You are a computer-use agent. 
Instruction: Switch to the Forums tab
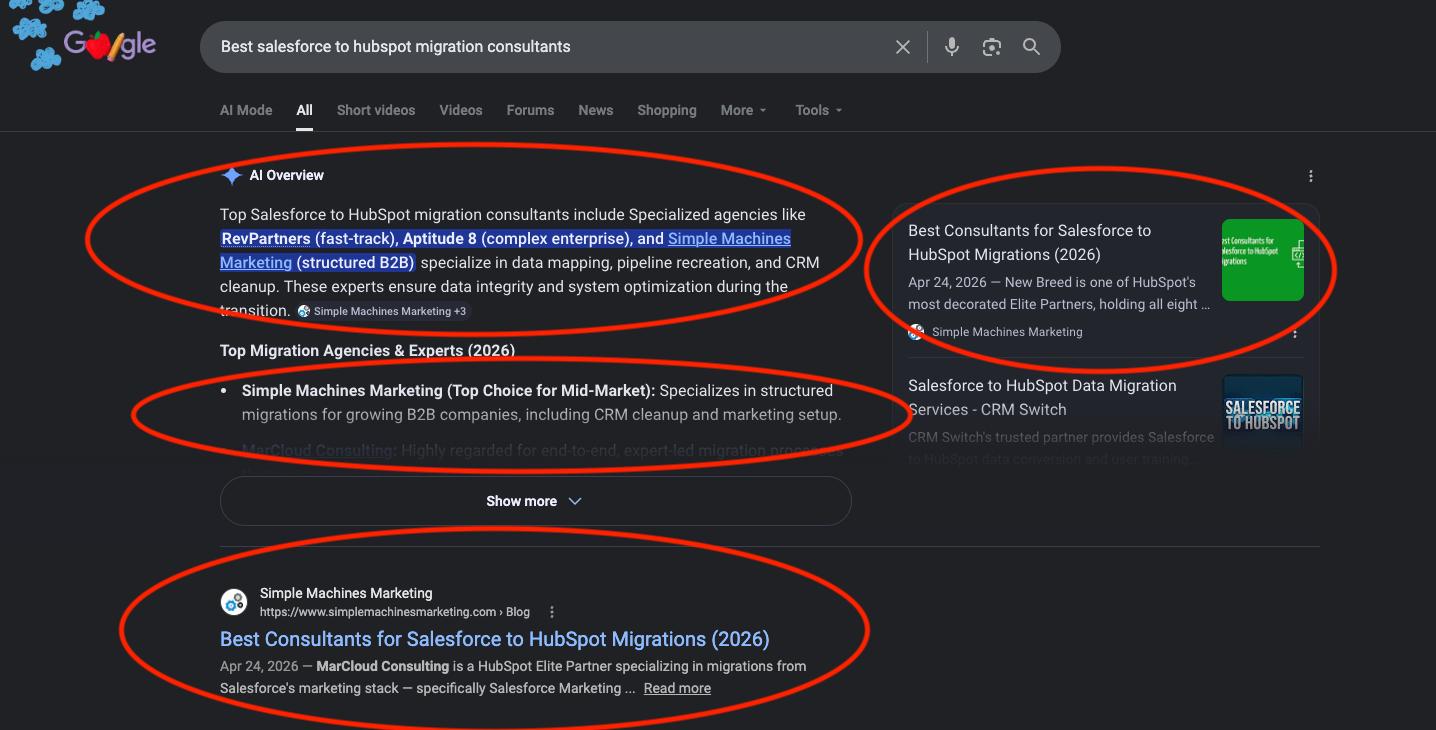530,110
